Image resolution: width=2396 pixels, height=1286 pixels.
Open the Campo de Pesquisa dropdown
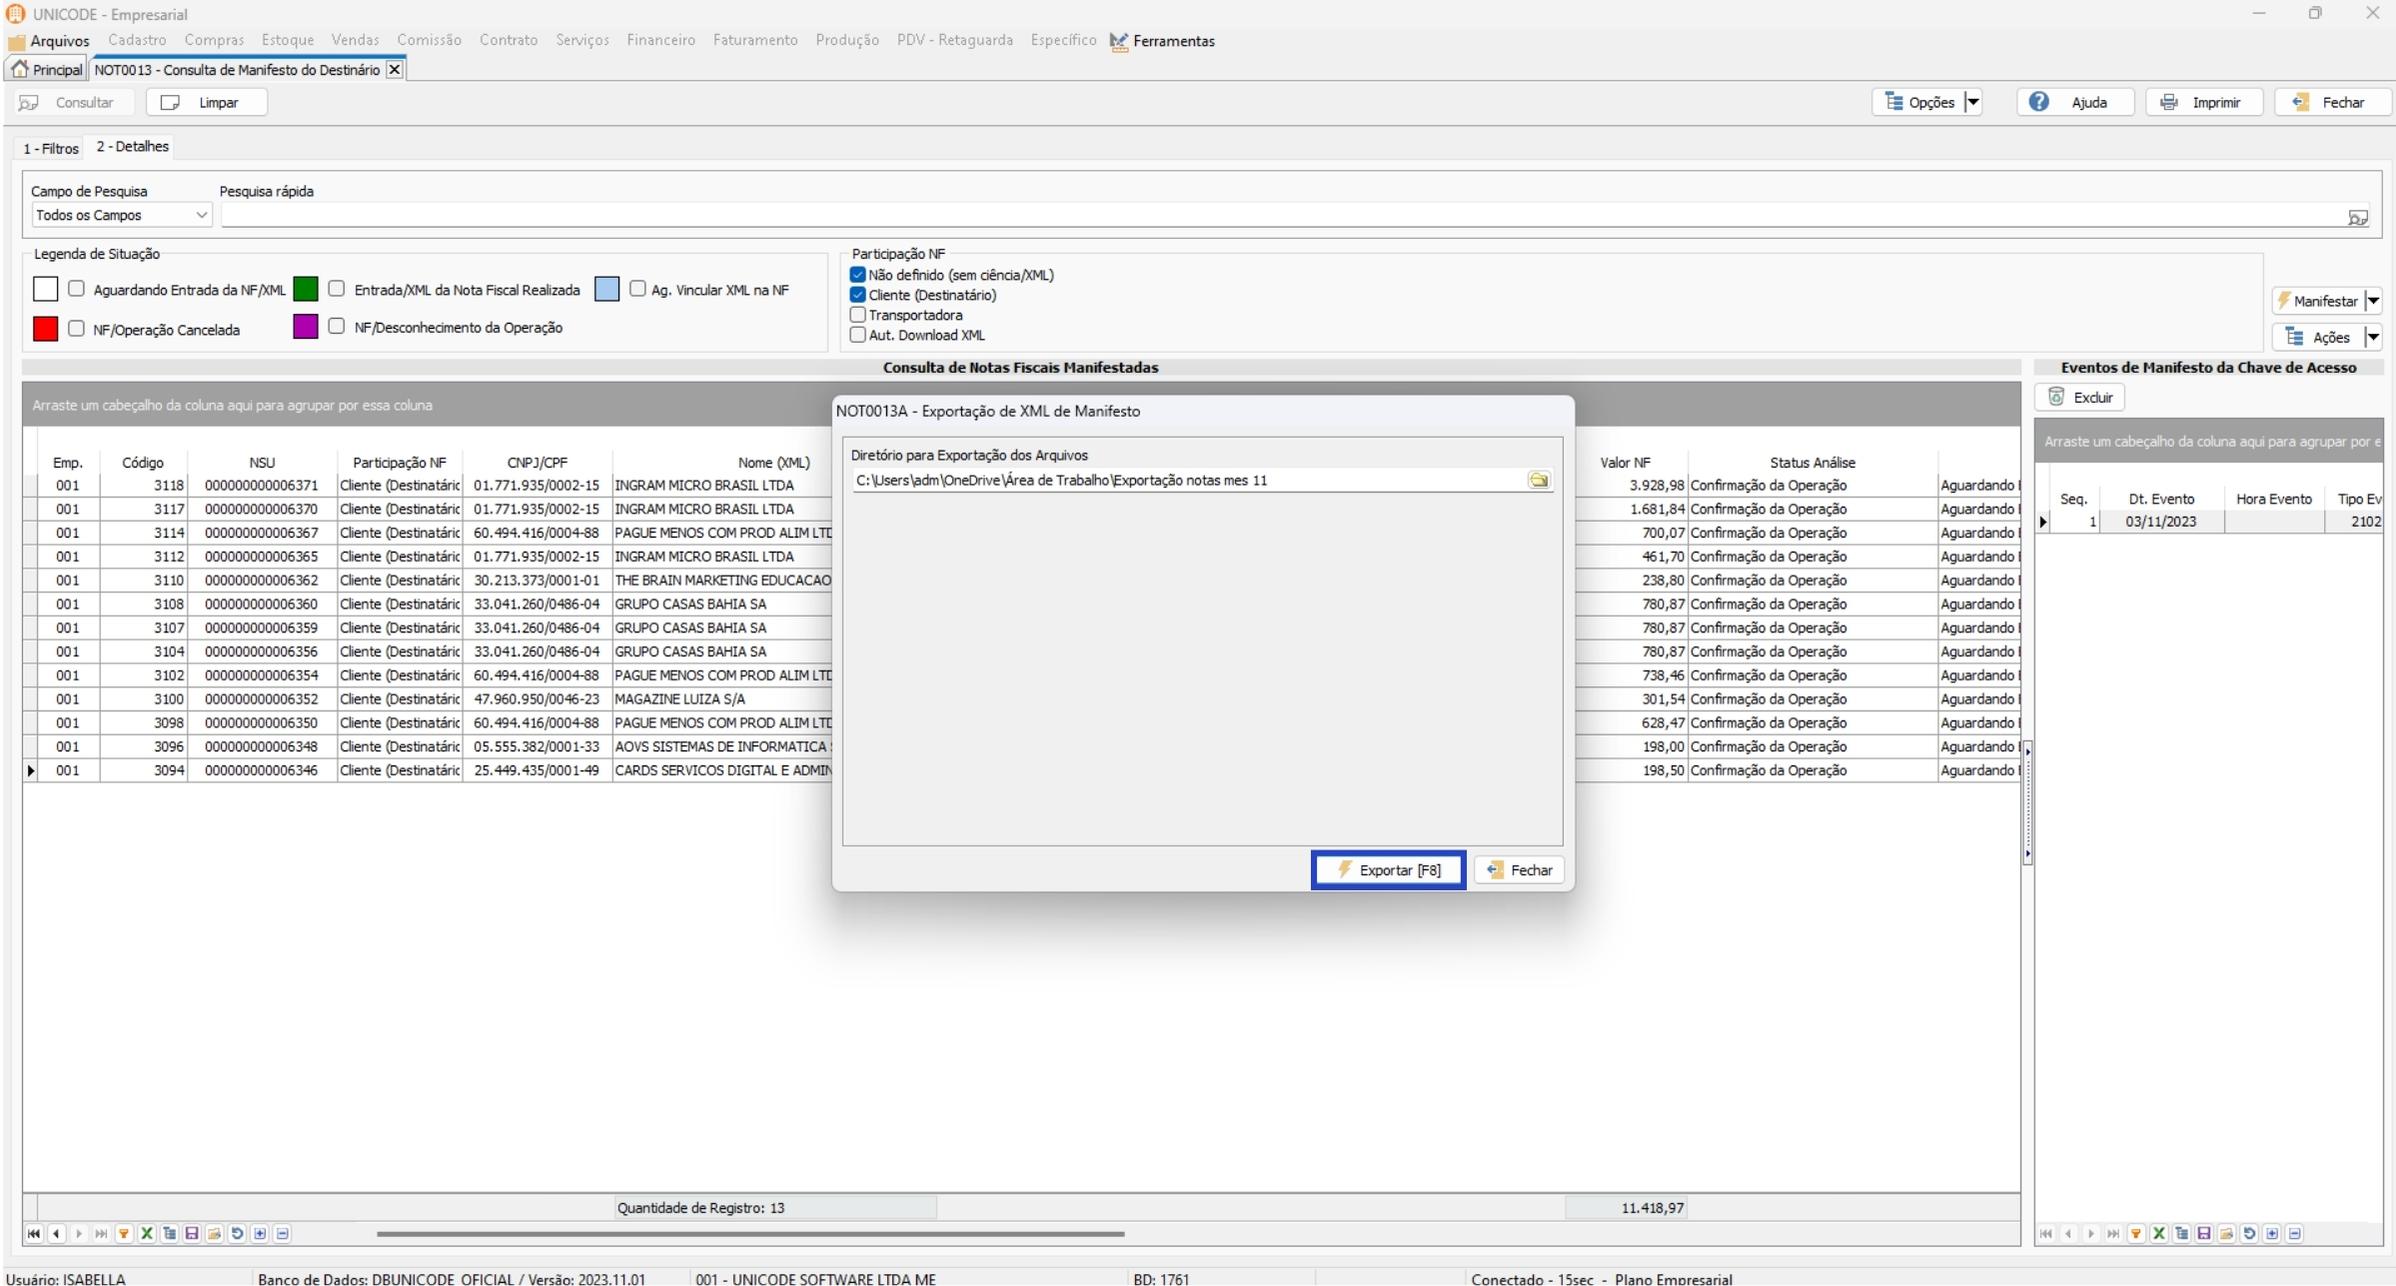tap(201, 215)
